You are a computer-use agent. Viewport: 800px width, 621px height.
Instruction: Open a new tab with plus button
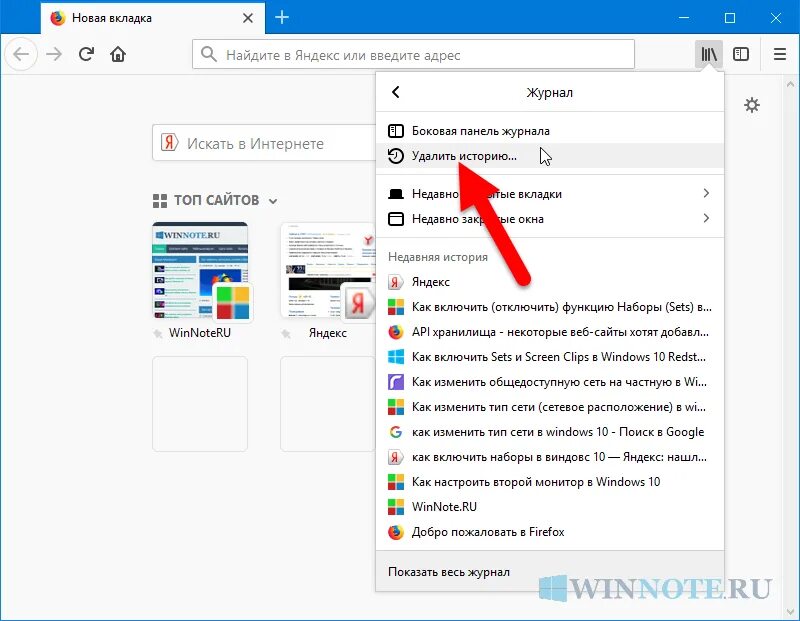282,17
